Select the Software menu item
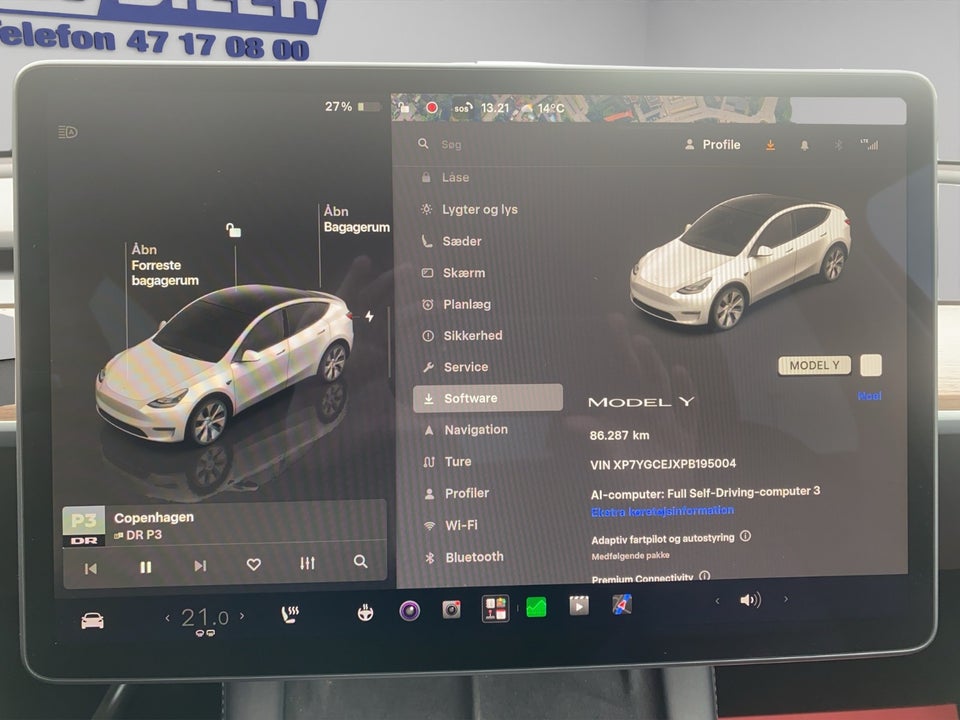 [x=488, y=398]
